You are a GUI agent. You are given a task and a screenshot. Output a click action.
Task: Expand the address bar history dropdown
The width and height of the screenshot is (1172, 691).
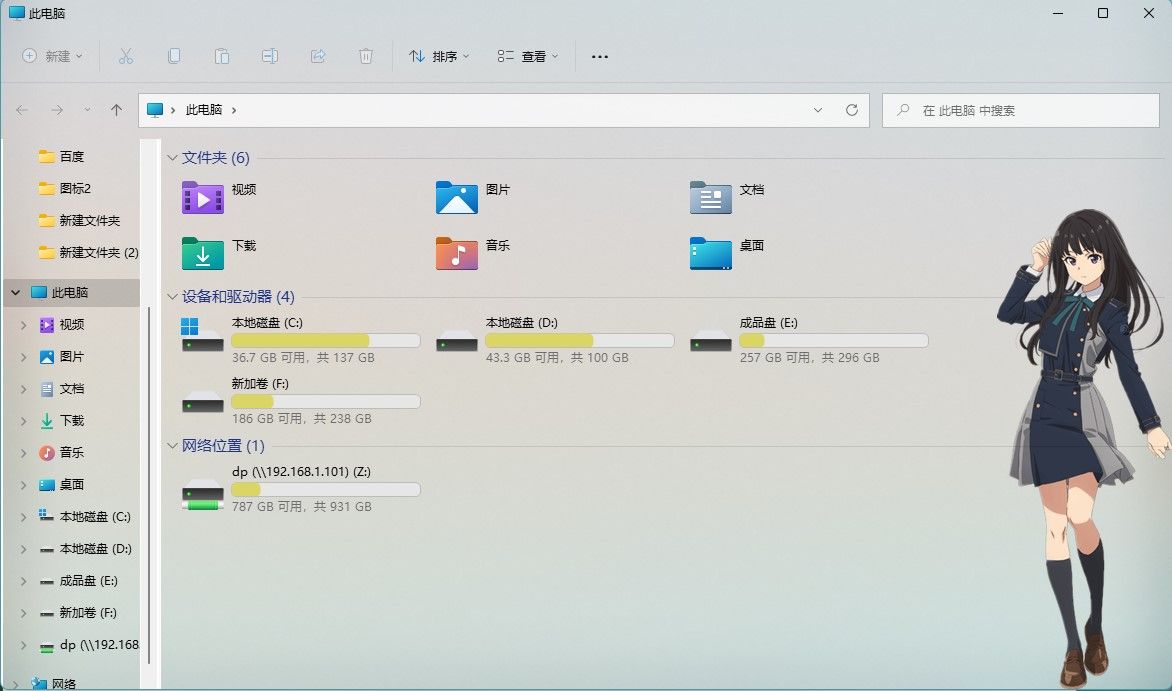click(818, 110)
